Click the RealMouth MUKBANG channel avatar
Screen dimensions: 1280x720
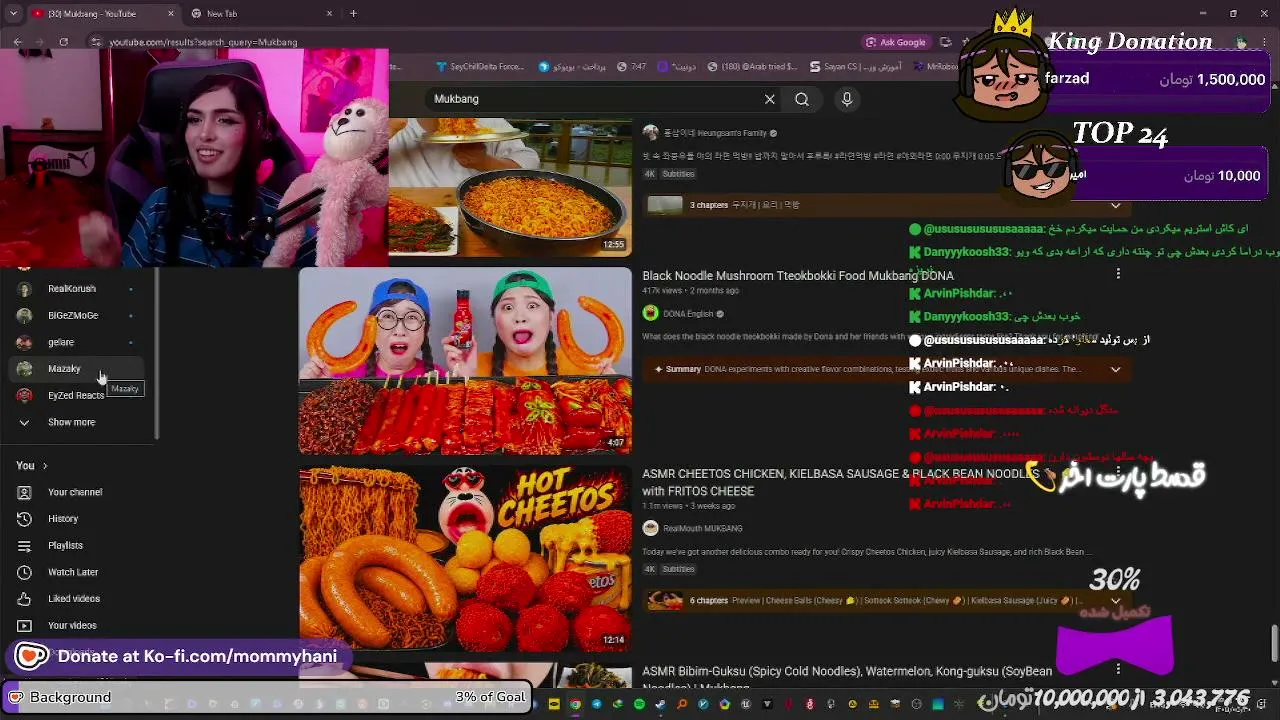tap(651, 529)
